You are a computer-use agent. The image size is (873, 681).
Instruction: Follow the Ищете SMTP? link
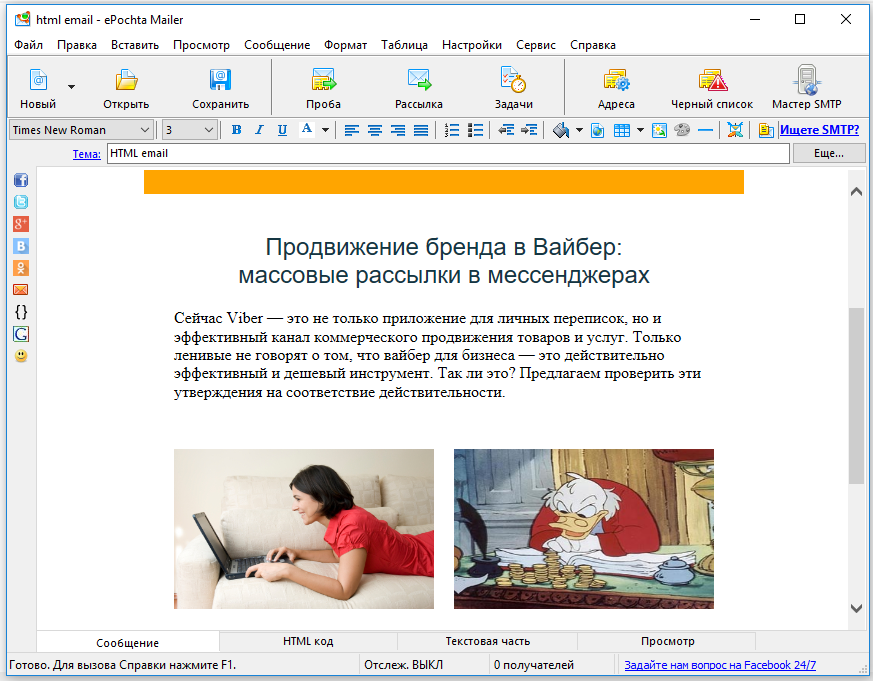click(819, 130)
